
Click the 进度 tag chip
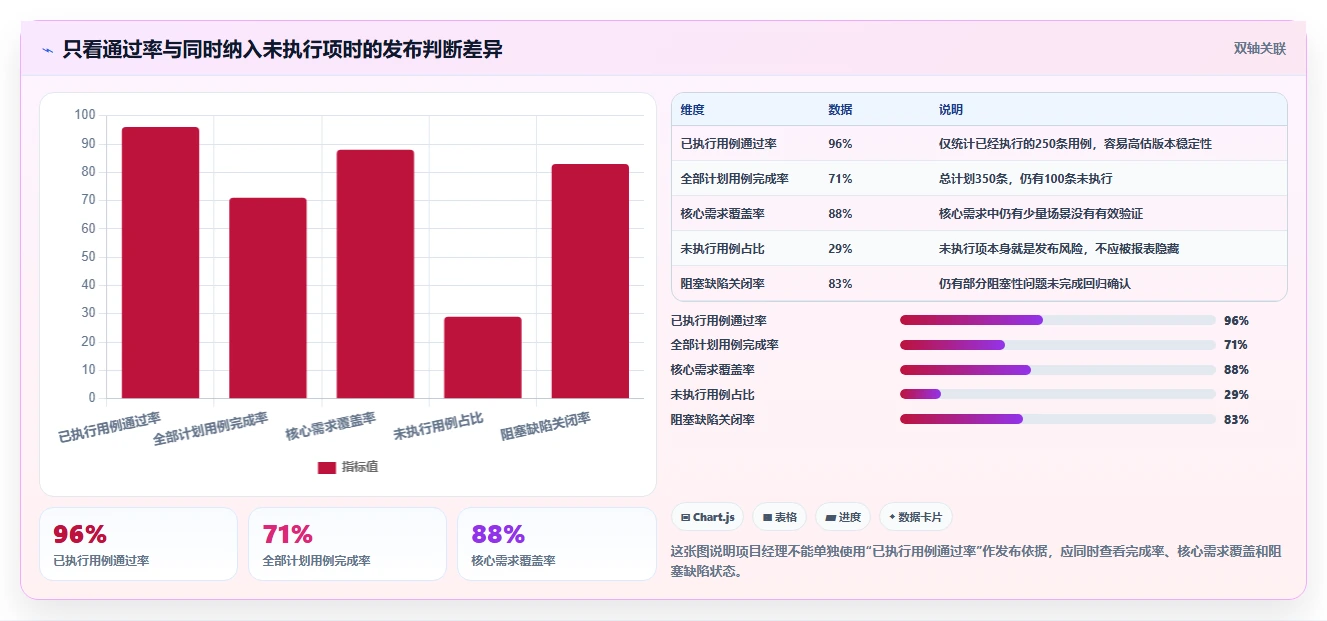[x=843, y=517]
